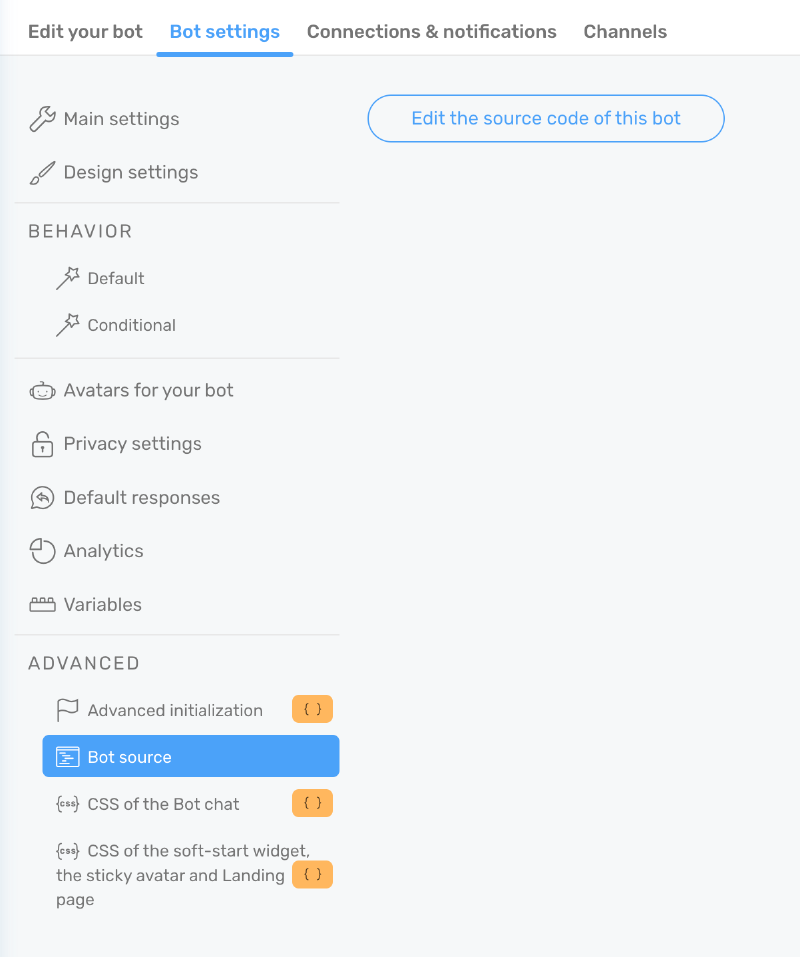Image resolution: width=800 pixels, height=957 pixels.
Task: Open Avatars via the robot icon
Action: 41,390
